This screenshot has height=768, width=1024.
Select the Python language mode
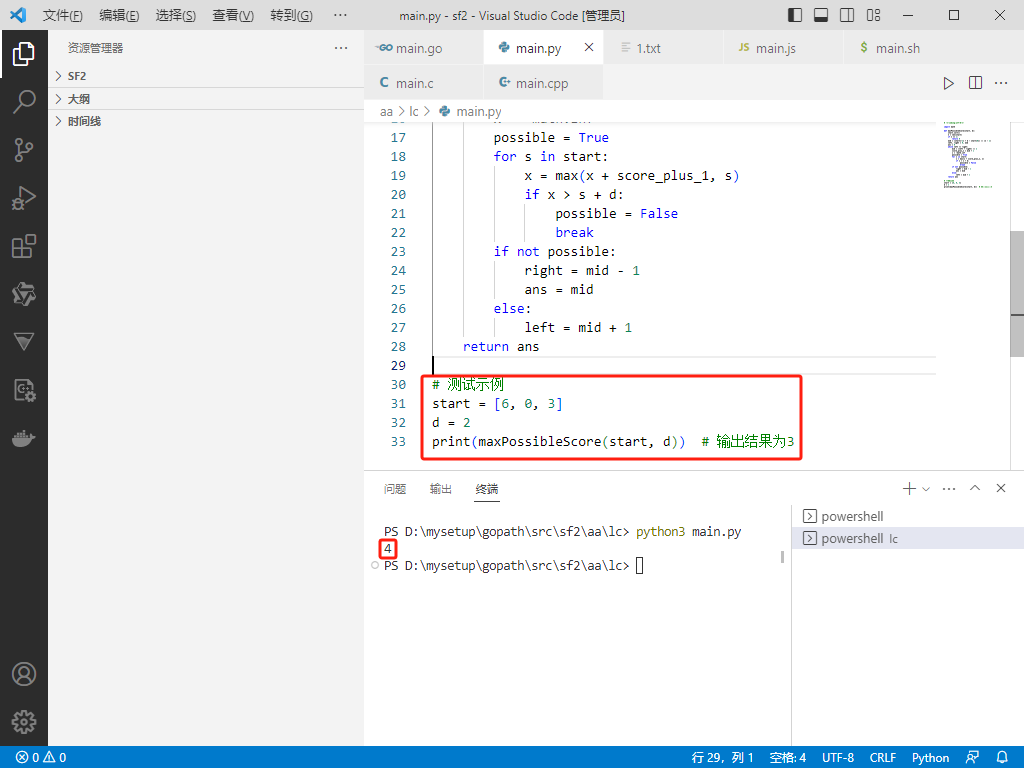(930, 757)
